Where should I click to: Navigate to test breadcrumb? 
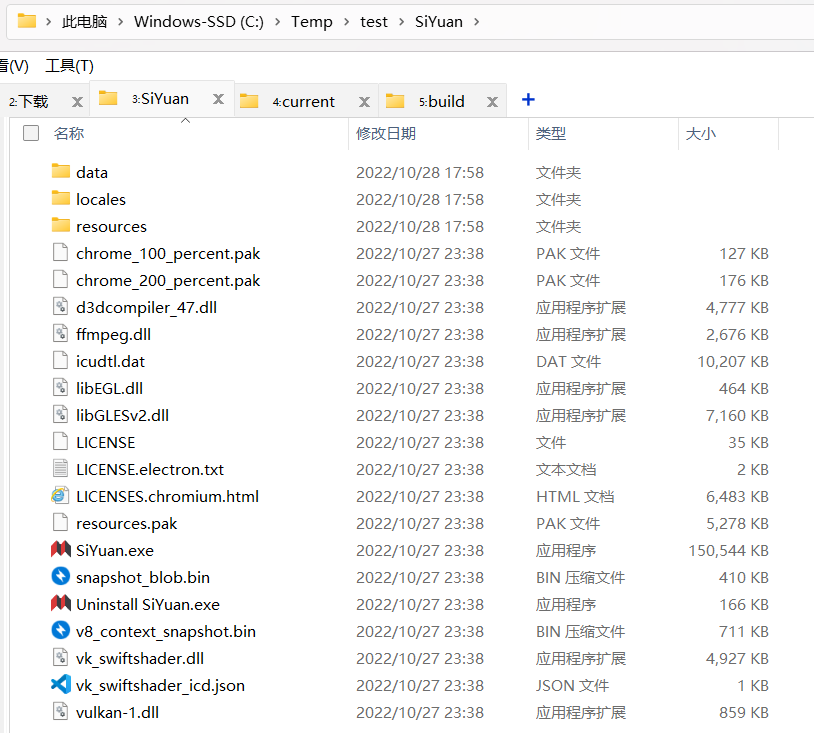pos(374,22)
